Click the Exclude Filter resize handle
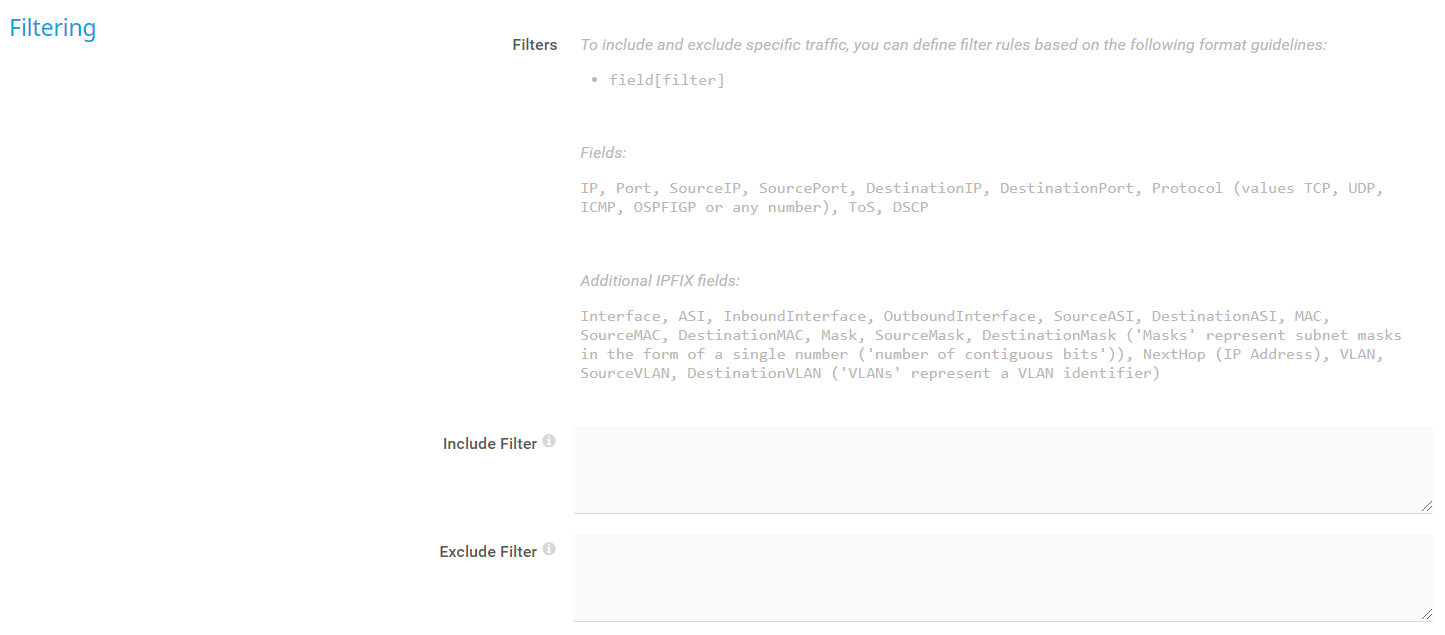Image resolution: width=1445 pixels, height=635 pixels. 1426,615
